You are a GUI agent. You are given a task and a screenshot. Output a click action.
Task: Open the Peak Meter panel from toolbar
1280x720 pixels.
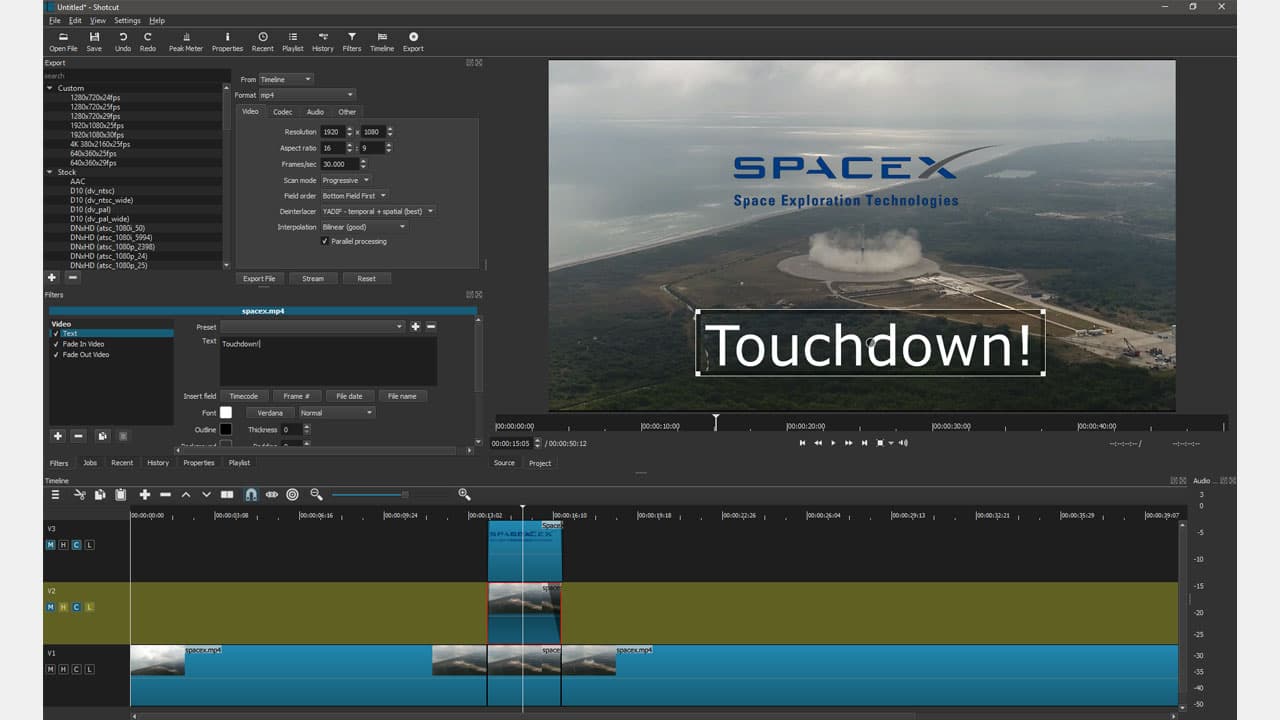[185, 41]
